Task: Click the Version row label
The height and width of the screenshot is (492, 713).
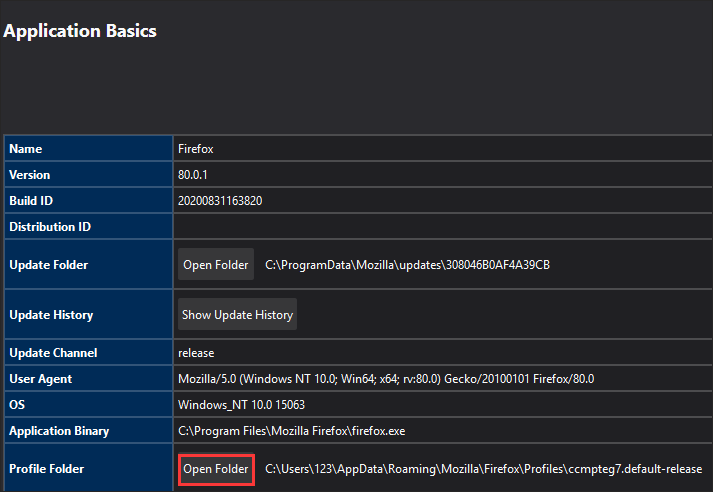Action: [x=30, y=175]
